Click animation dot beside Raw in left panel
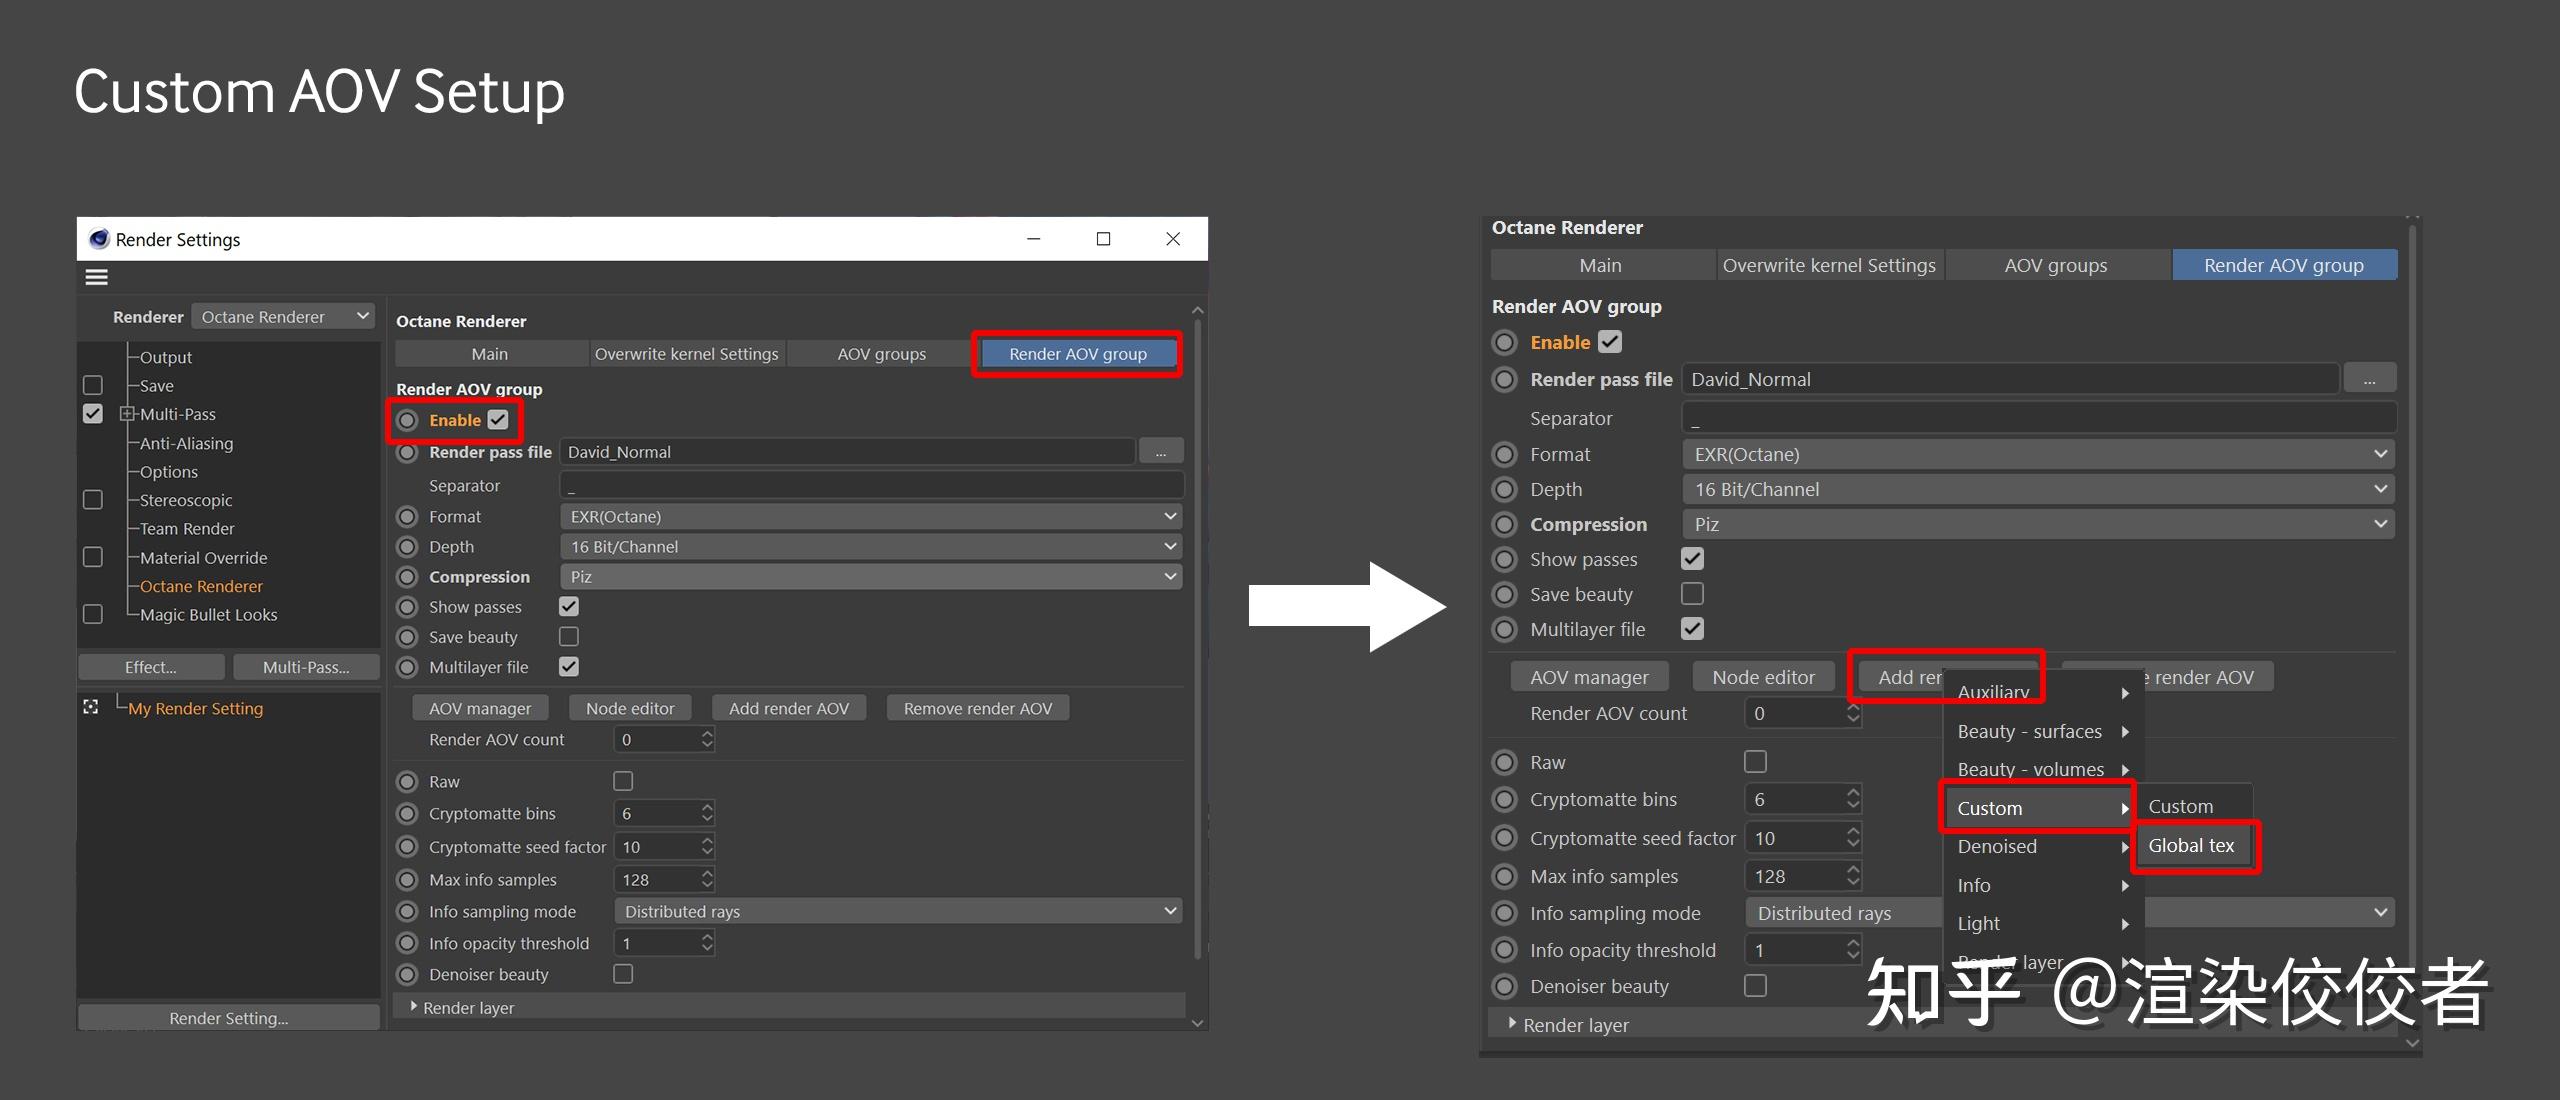 point(407,781)
